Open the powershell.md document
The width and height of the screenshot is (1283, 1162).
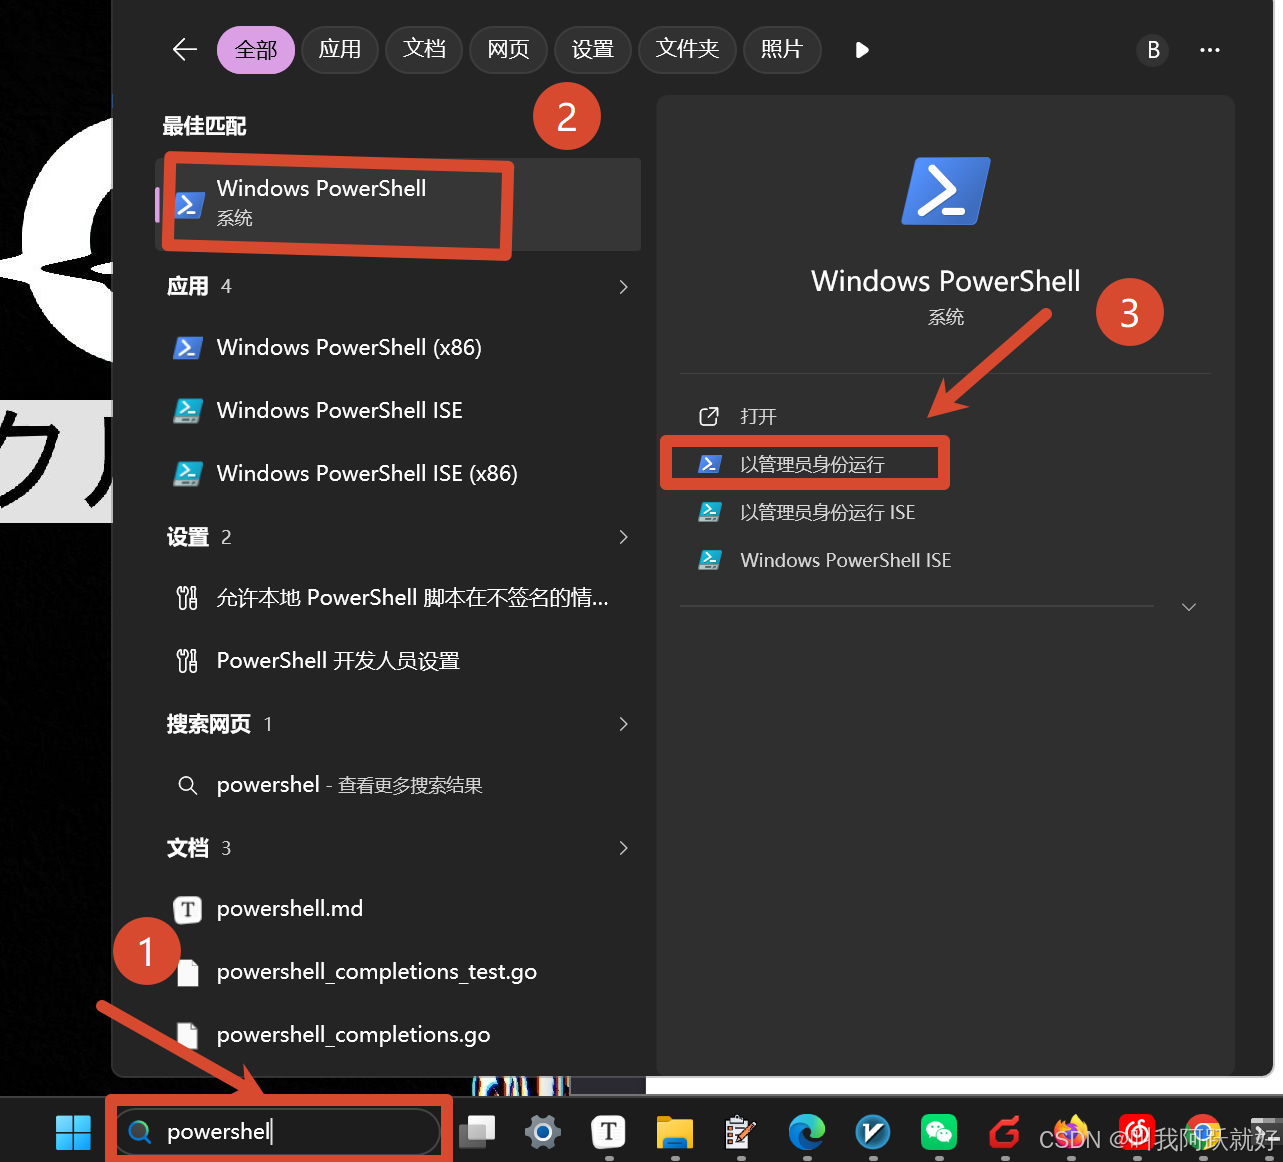coord(398,909)
